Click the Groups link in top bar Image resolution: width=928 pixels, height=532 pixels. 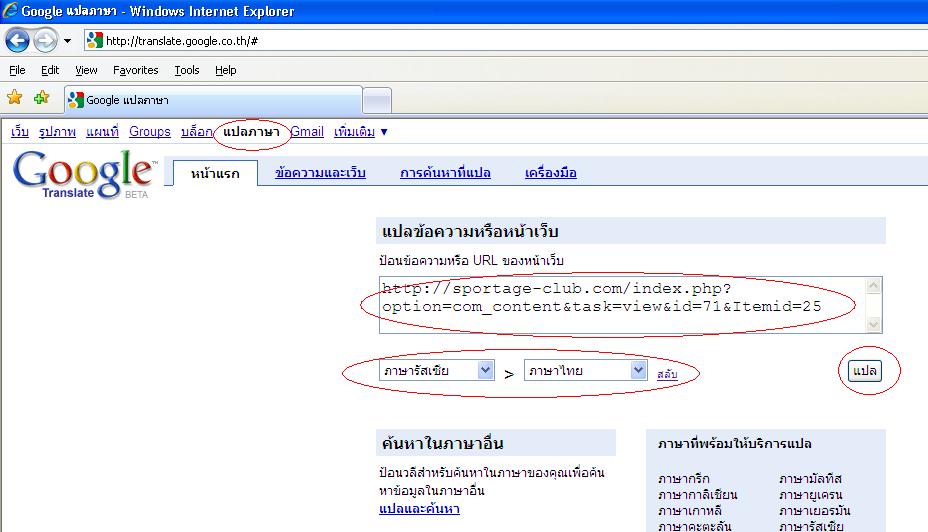150,132
